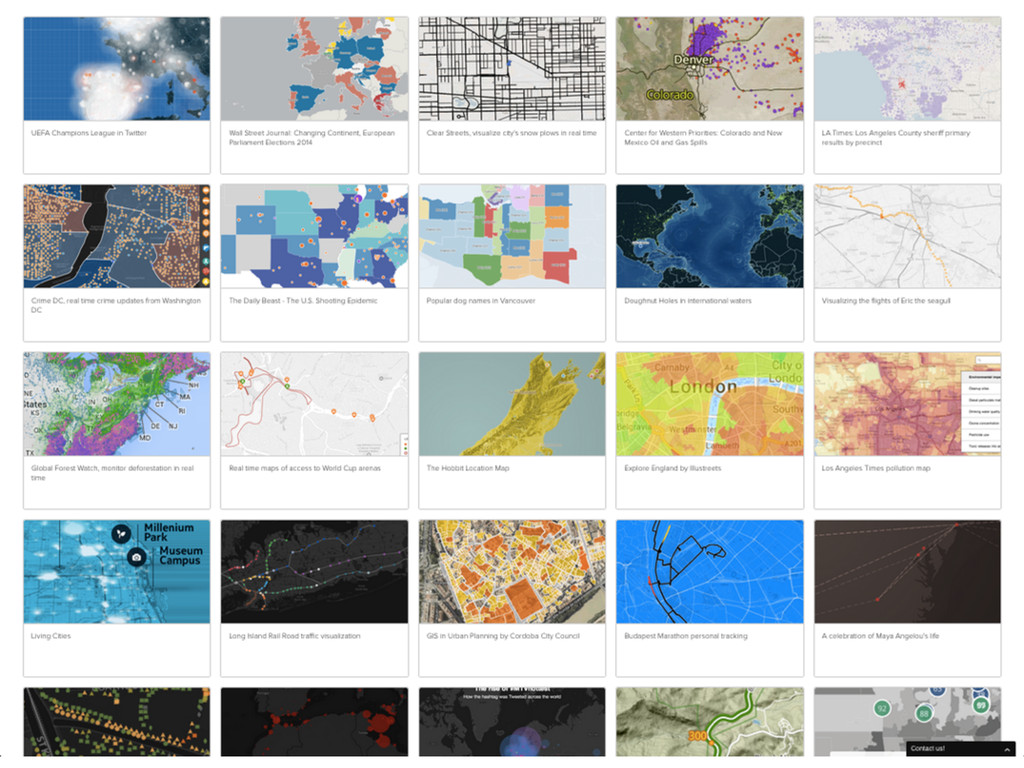Click the Contact us! chat button

(961, 748)
